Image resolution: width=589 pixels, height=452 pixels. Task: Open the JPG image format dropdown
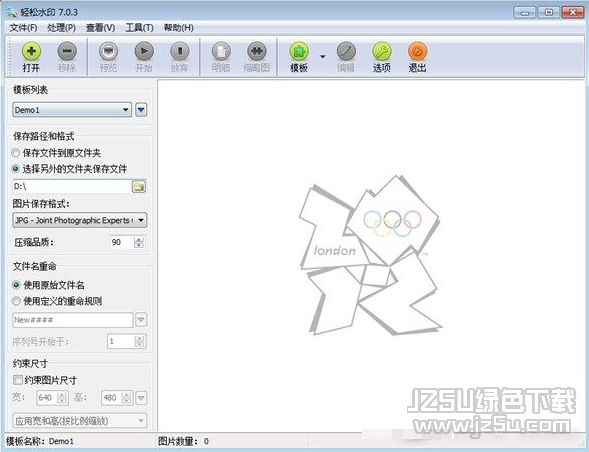(x=80, y=220)
